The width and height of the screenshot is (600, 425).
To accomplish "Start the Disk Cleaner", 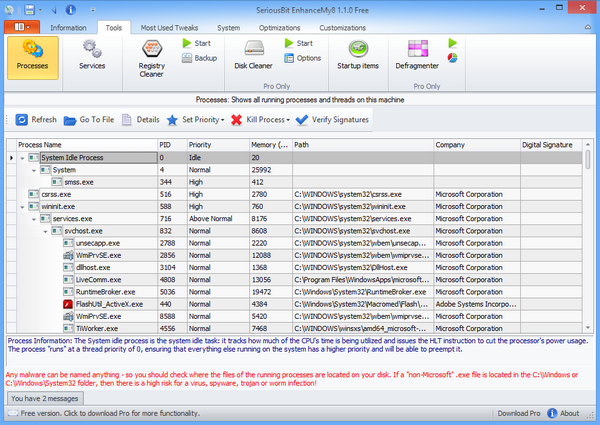I will point(299,43).
